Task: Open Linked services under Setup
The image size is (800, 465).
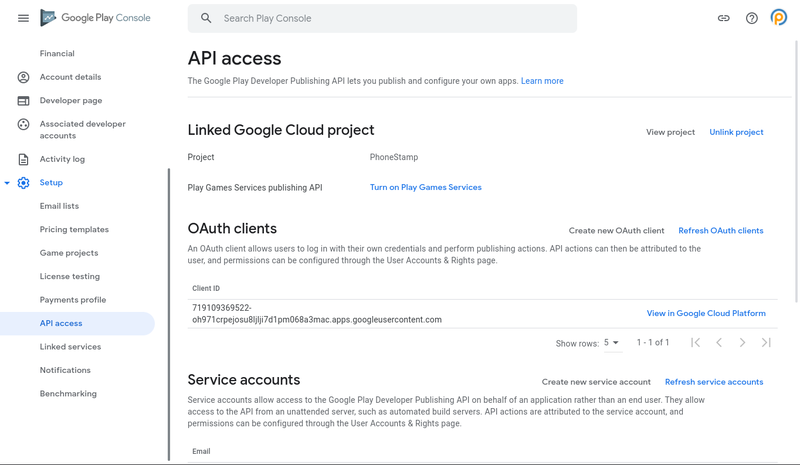Action: (x=70, y=347)
